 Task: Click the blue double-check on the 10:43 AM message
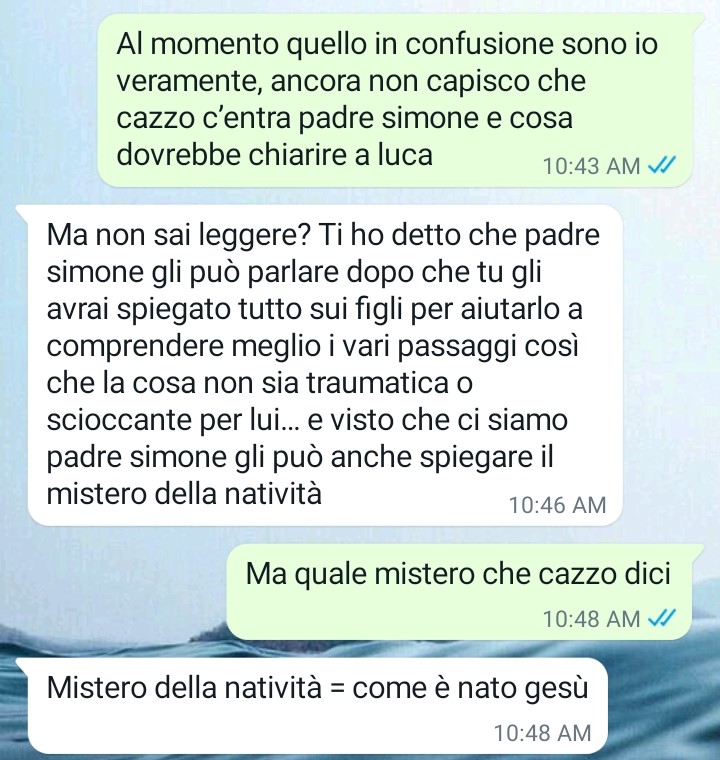pos(662,166)
